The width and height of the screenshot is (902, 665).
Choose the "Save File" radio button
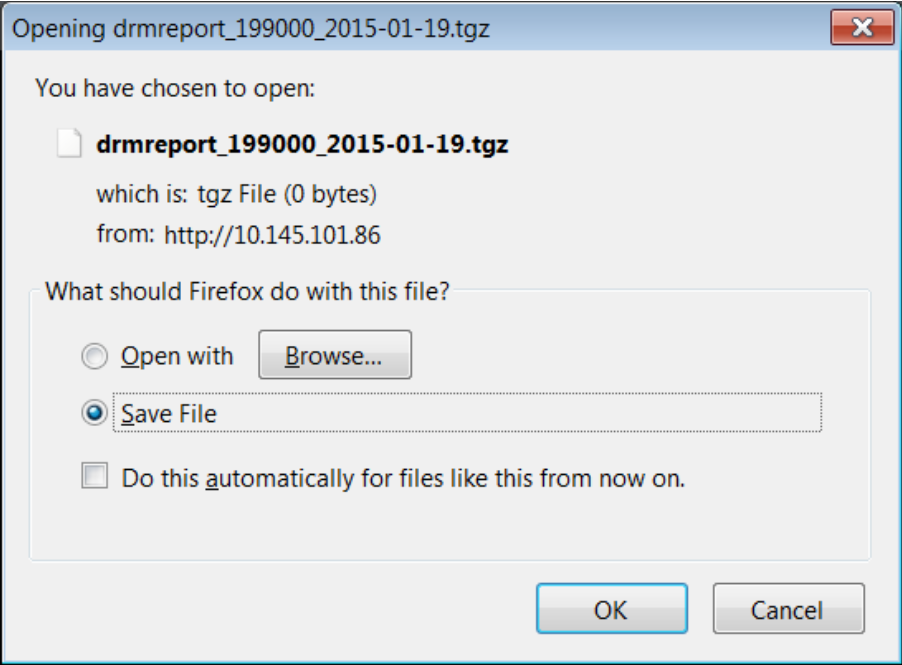click(x=94, y=412)
